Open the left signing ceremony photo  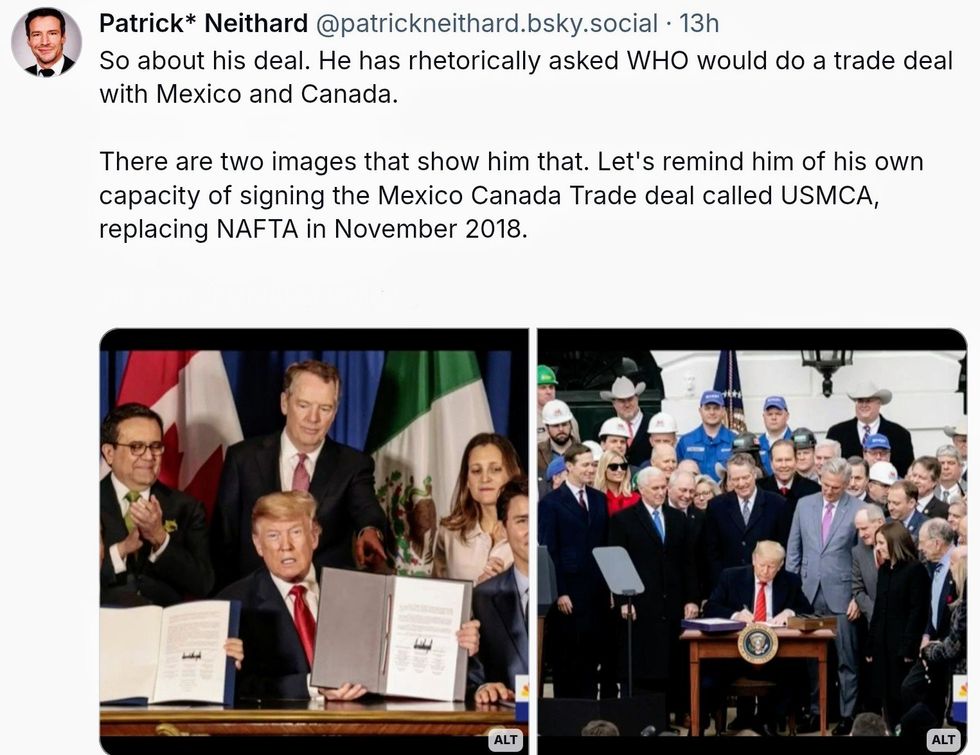pos(314,540)
